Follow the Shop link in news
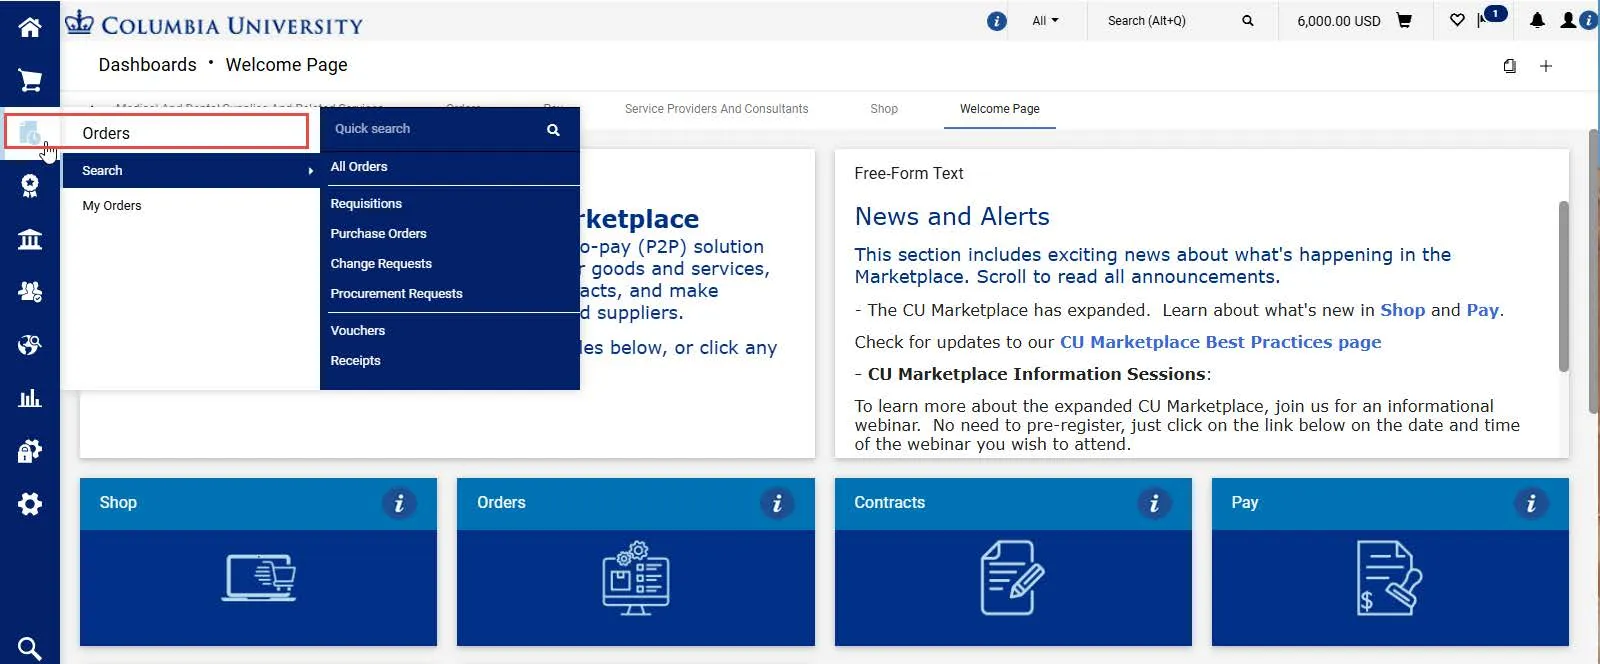This screenshot has height=664, width=1600. 1402,310
